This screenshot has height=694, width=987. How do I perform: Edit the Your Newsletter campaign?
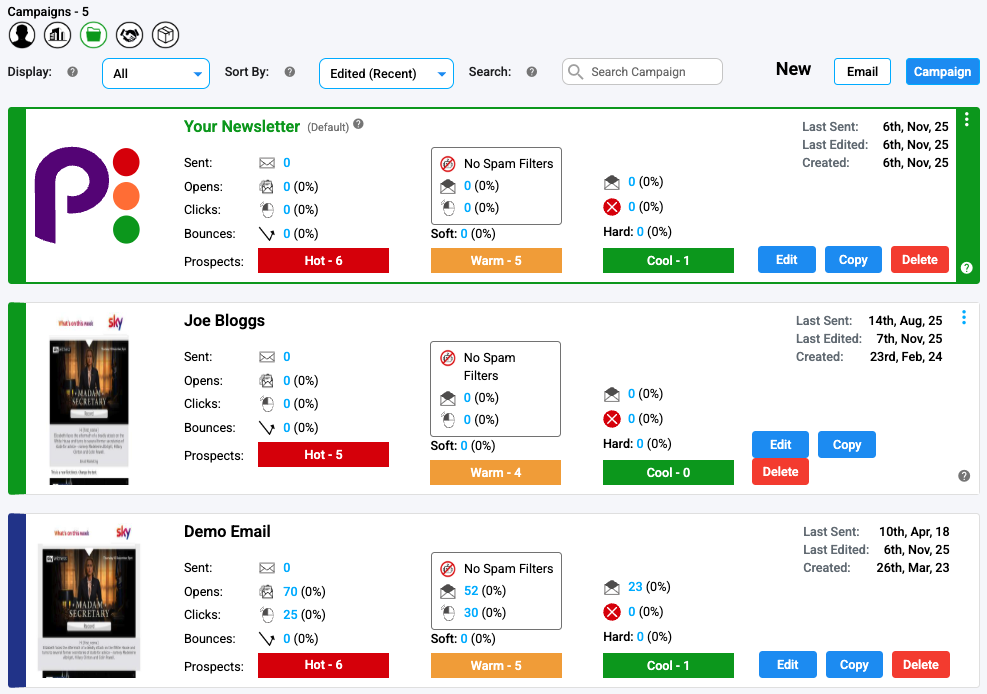coord(787,259)
